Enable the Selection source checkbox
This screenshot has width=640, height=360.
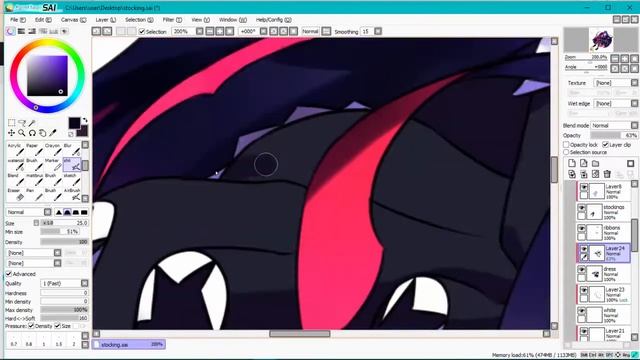tap(566, 152)
